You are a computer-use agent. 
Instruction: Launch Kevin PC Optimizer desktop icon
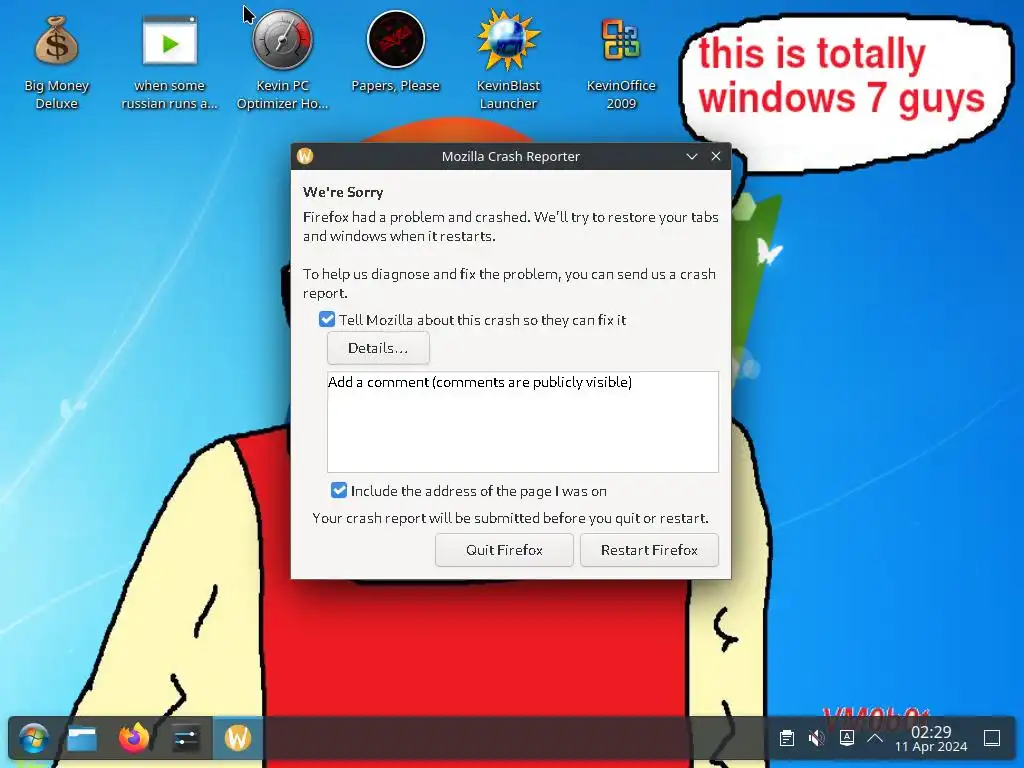pos(282,62)
